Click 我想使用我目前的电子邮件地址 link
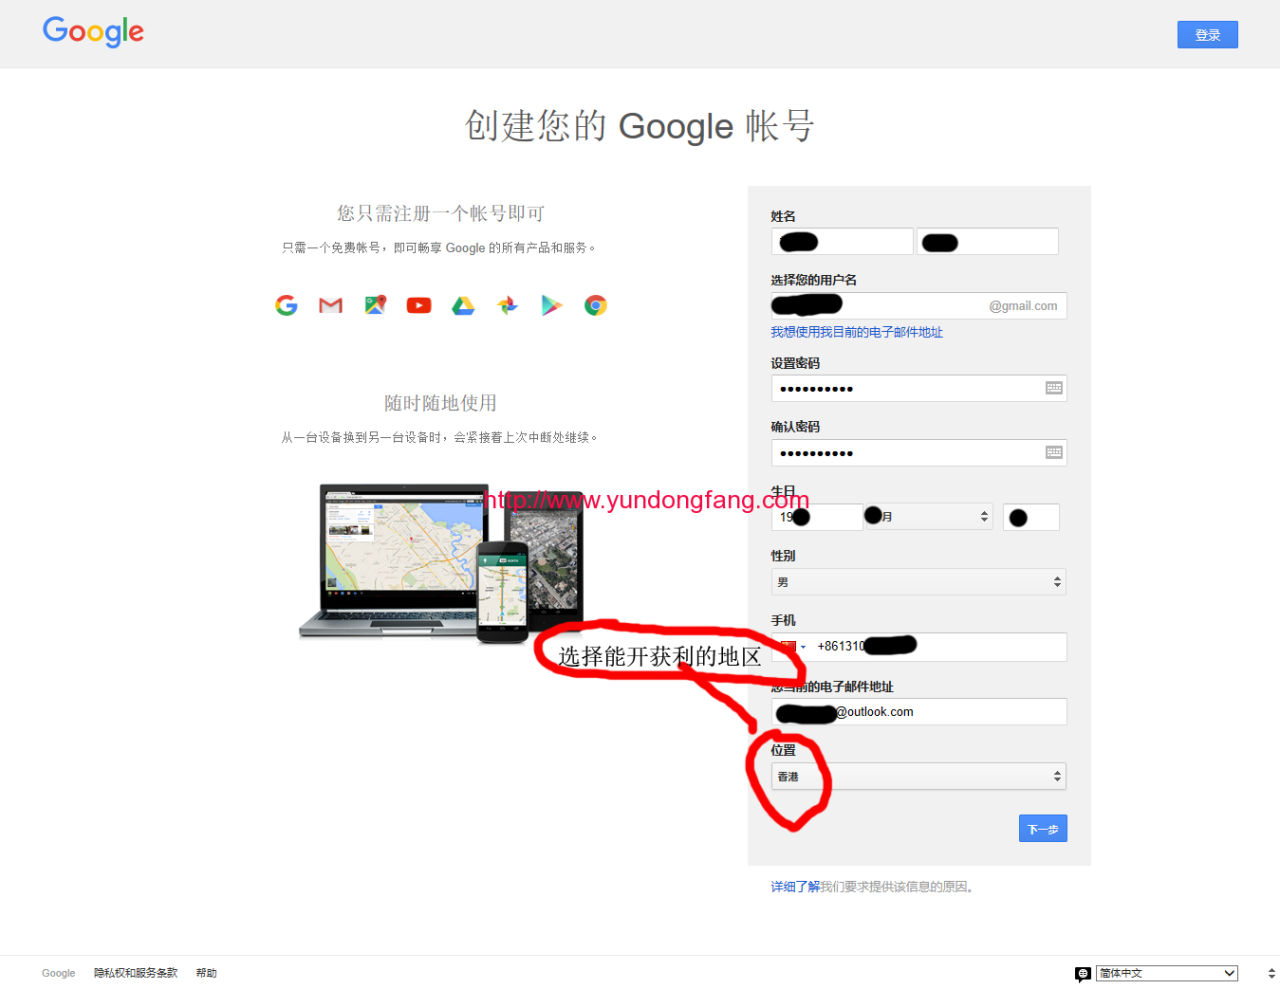The image size is (1280, 989). tap(857, 332)
